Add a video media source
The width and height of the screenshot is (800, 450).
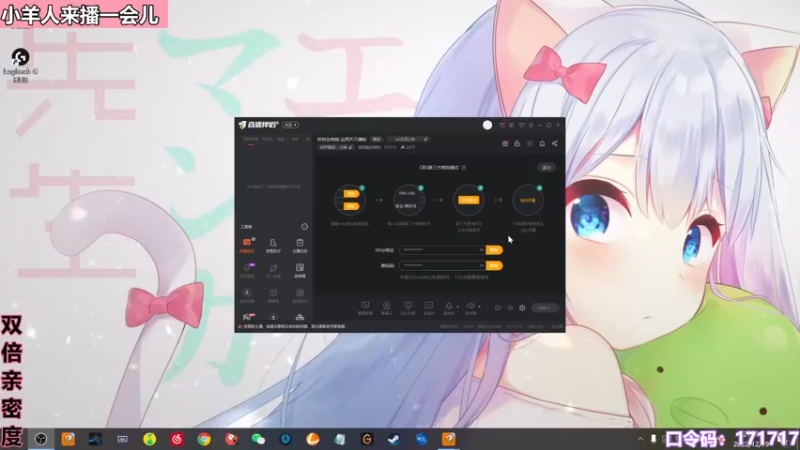(x=429, y=308)
